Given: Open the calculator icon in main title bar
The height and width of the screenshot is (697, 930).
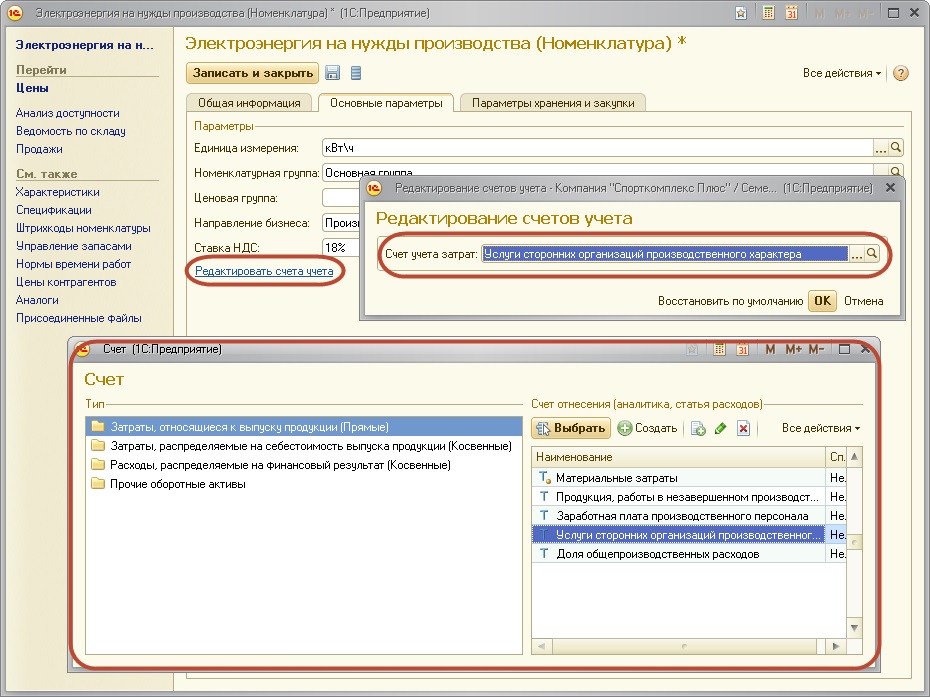Looking at the screenshot, I should click(768, 14).
